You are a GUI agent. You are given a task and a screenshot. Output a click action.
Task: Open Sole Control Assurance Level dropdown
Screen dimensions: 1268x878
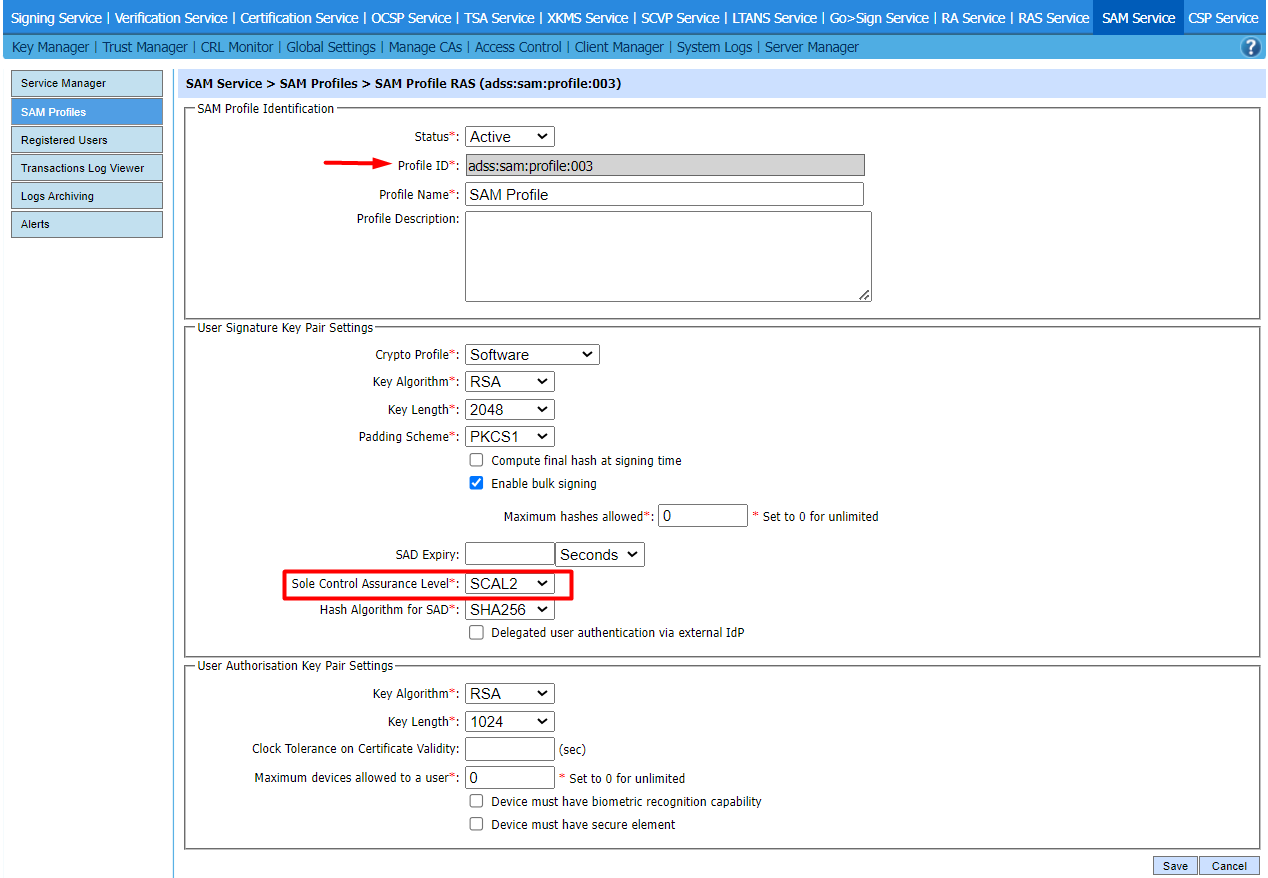click(x=509, y=583)
